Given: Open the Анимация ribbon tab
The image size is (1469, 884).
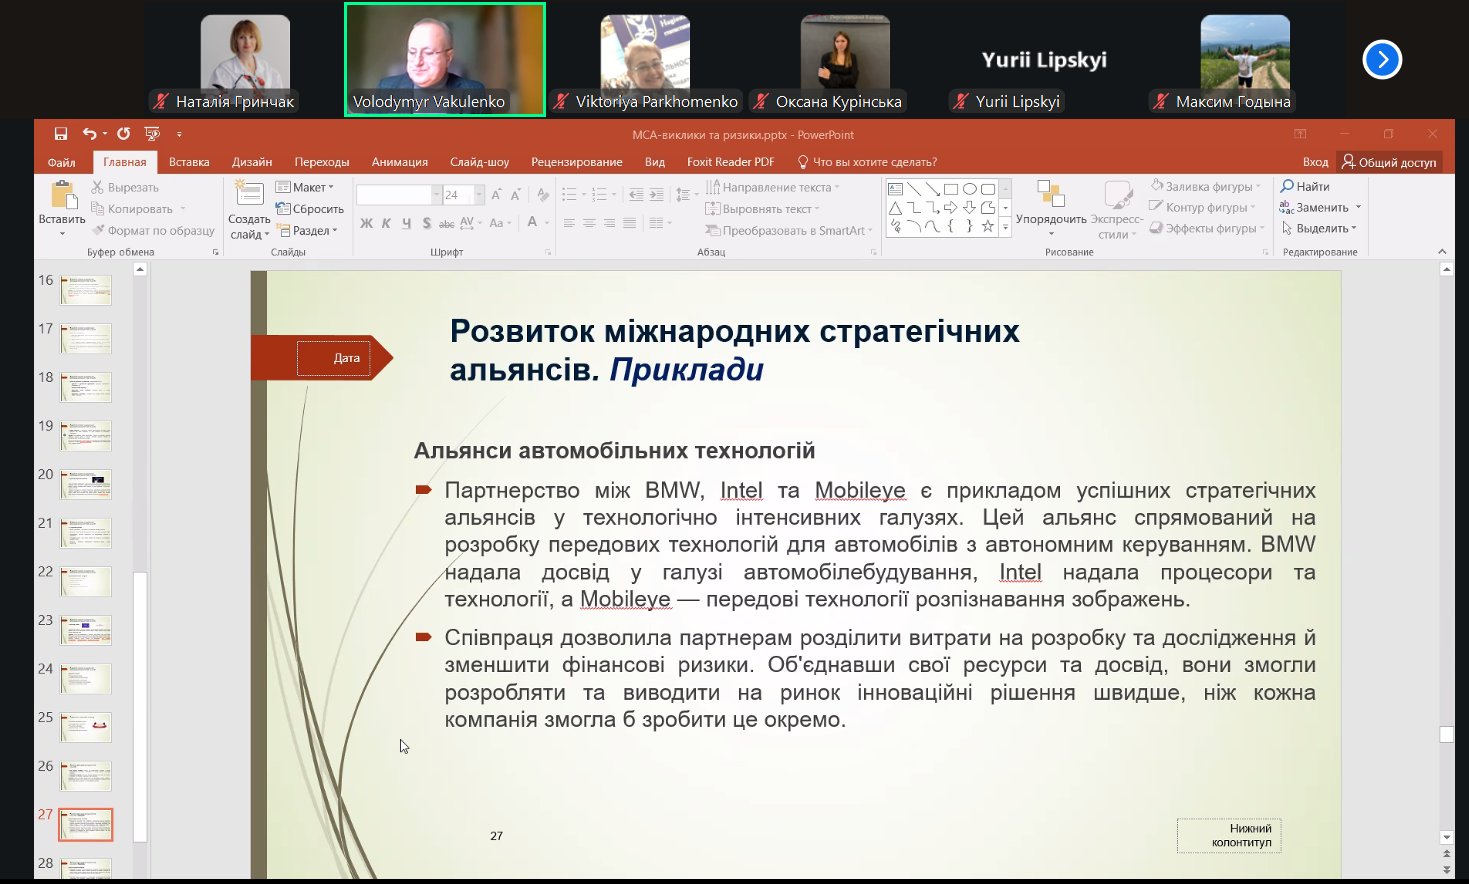Looking at the screenshot, I should (399, 162).
